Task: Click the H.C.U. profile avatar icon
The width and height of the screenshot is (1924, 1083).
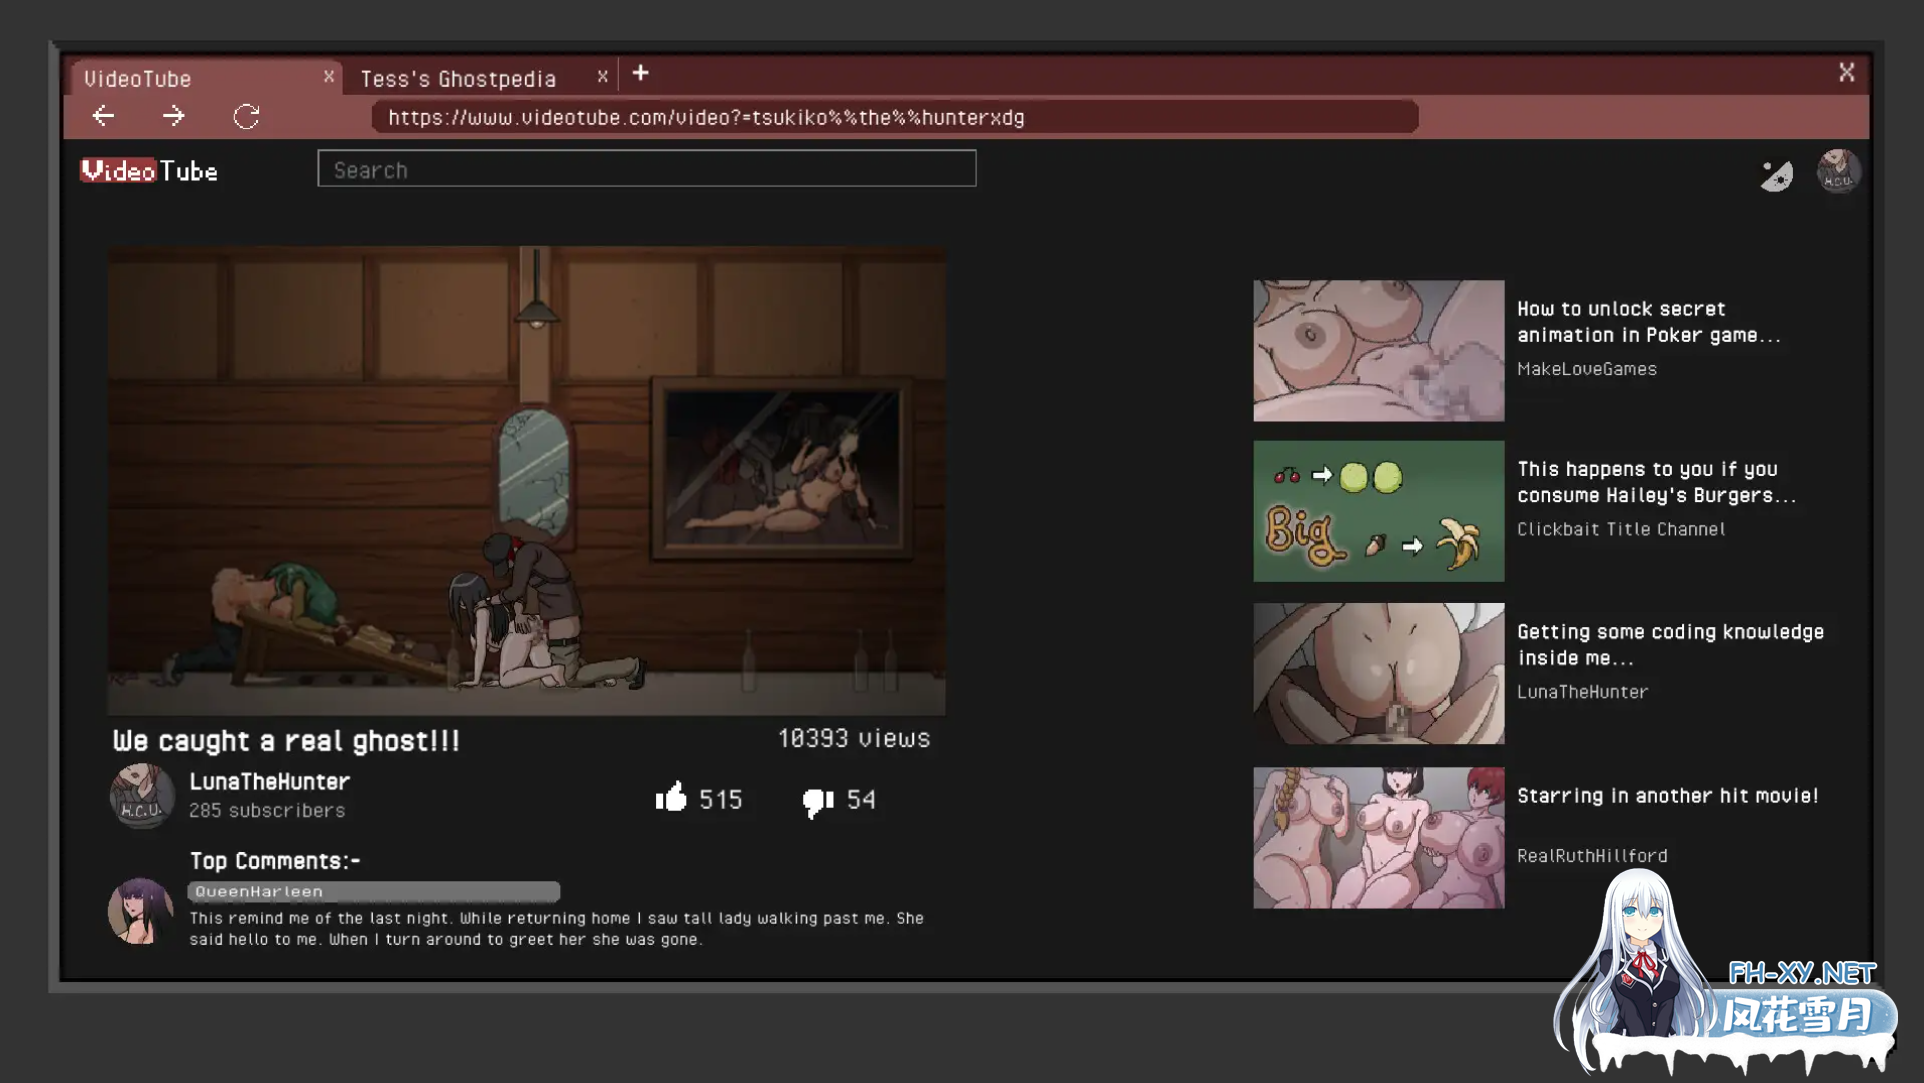Action: pos(1838,171)
